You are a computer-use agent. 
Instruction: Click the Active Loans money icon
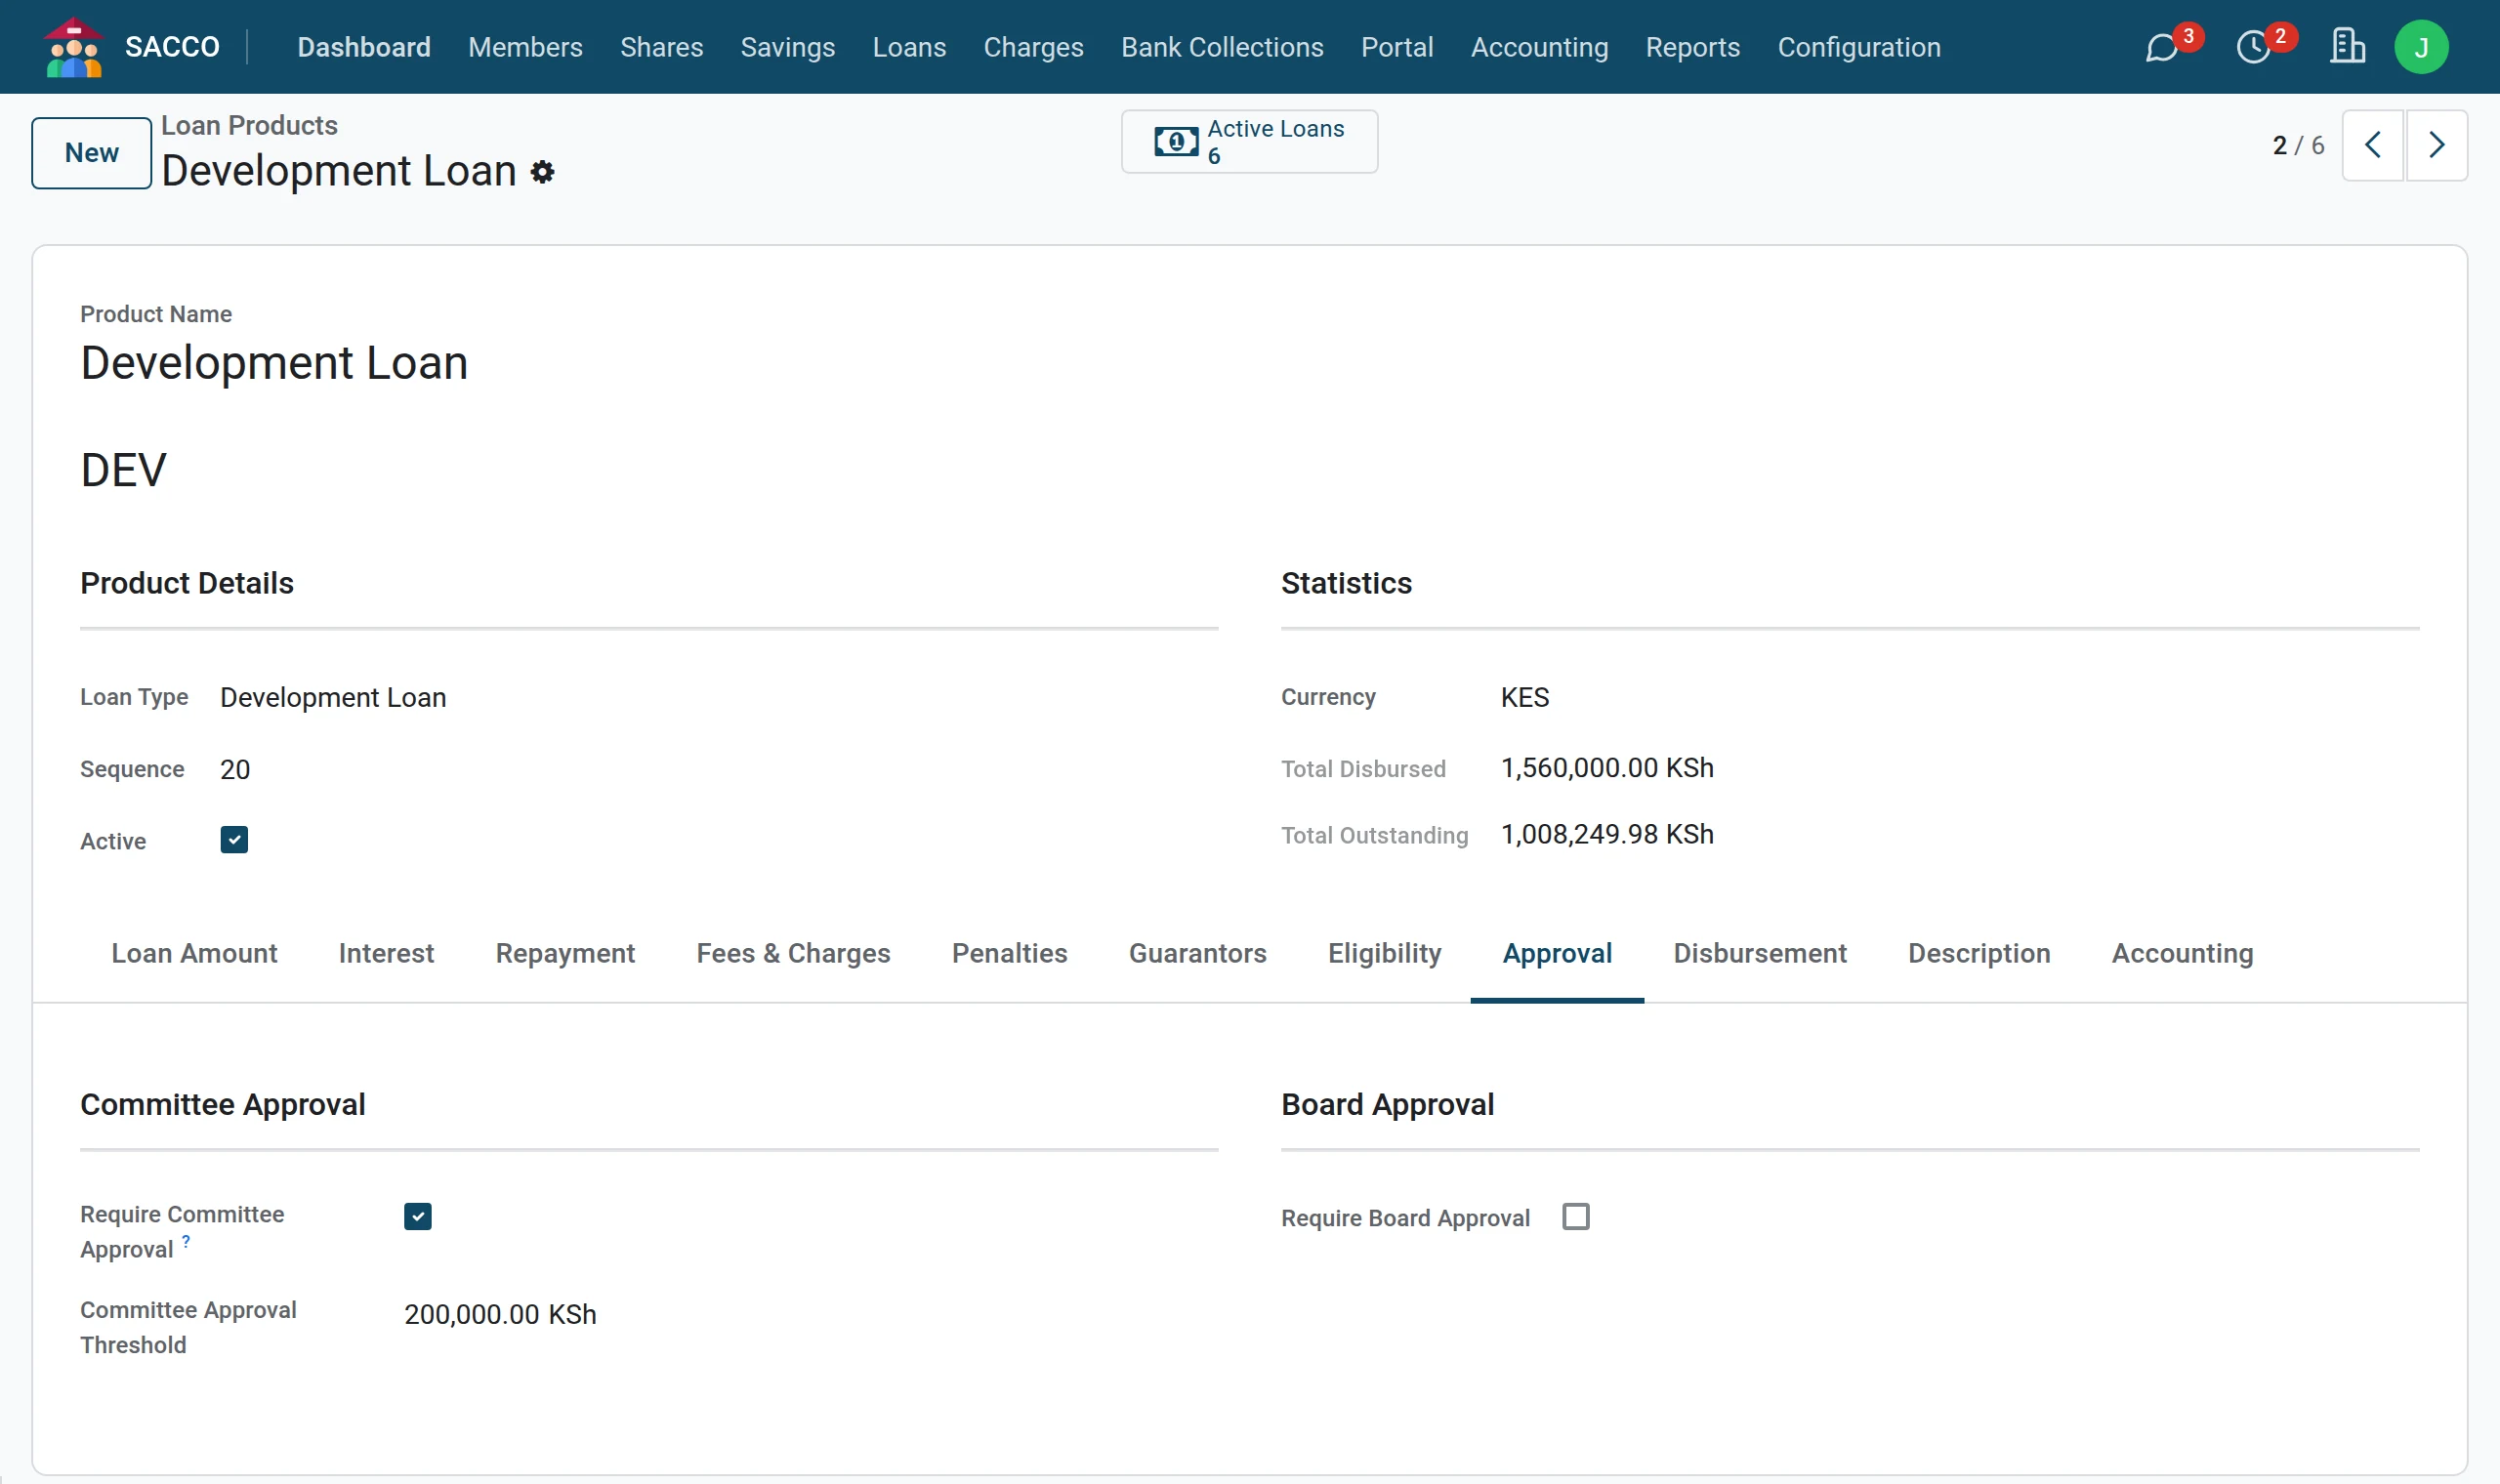(1176, 142)
